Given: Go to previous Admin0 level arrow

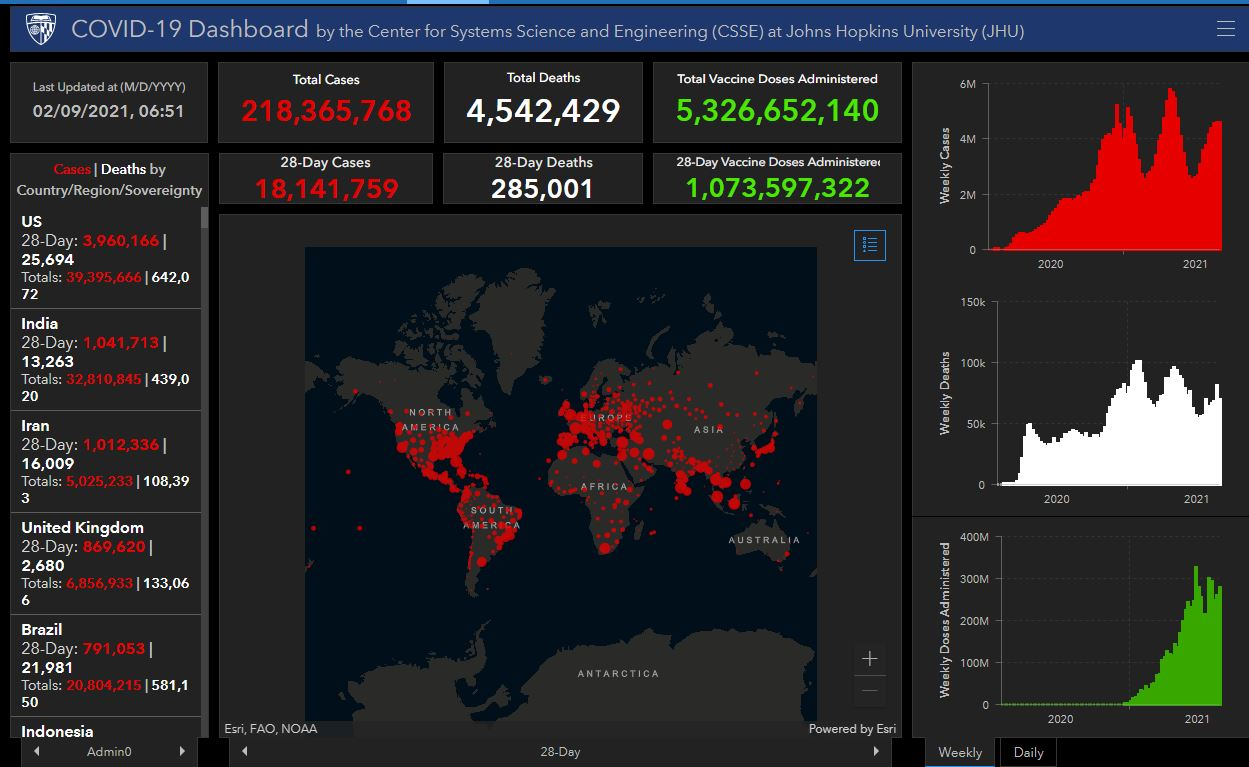Looking at the screenshot, I should (36, 751).
